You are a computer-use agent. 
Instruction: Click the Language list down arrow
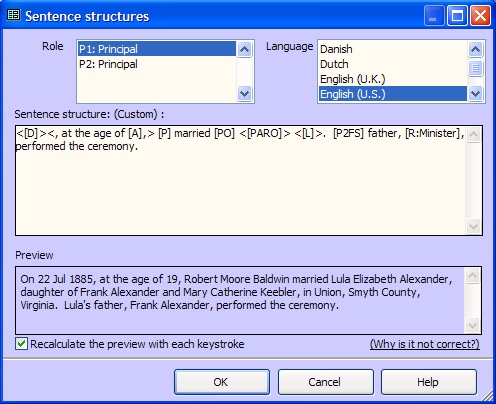pyautogui.click(x=475, y=94)
